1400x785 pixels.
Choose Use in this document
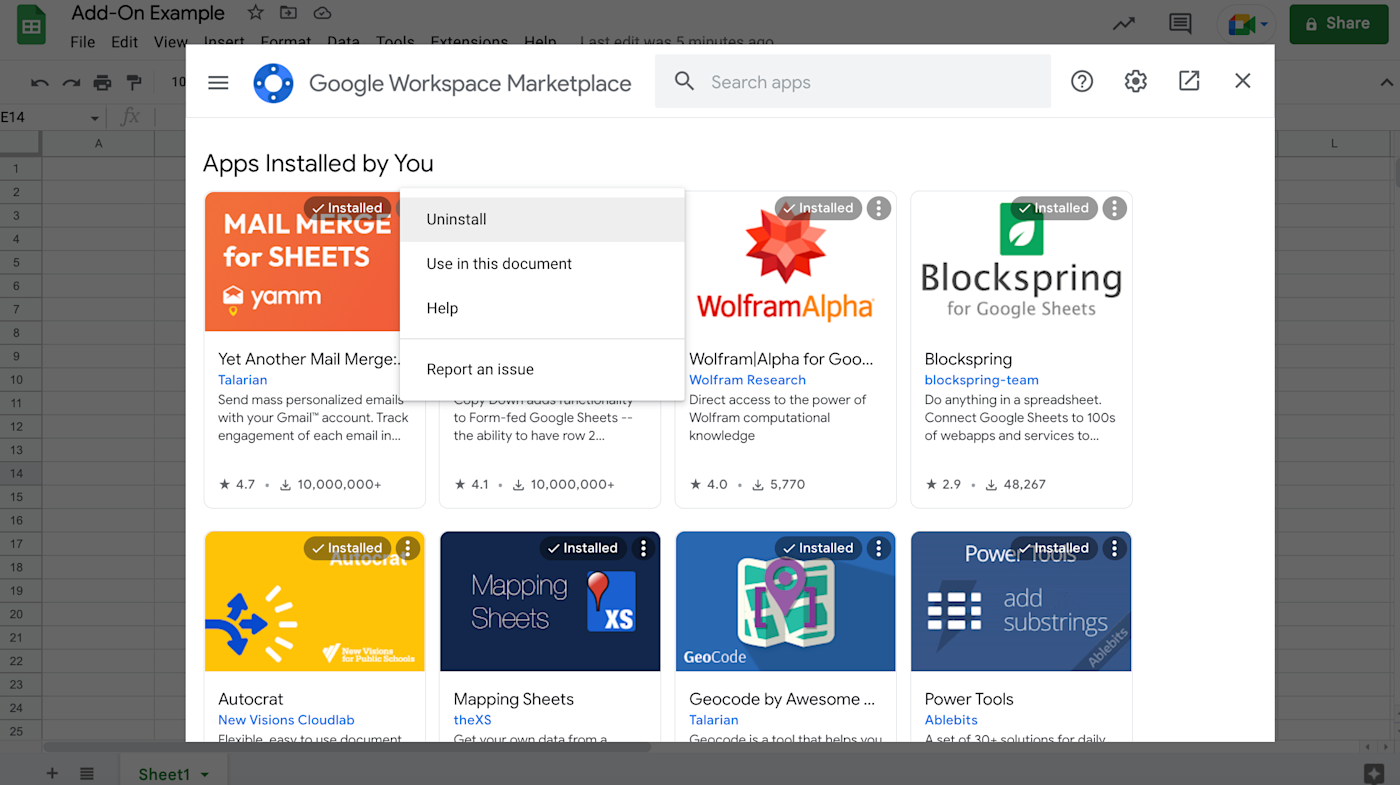542,264
